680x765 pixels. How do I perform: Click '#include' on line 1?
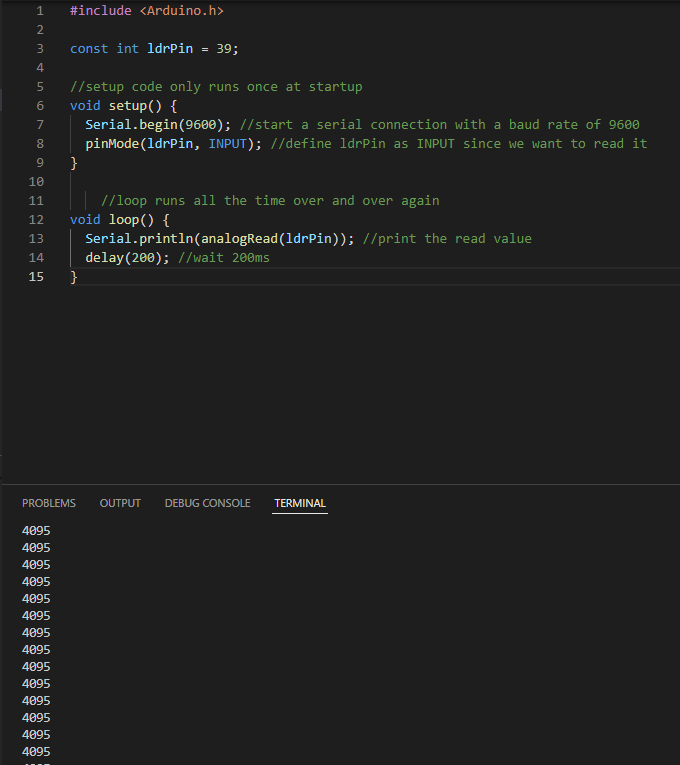coord(100,11)
